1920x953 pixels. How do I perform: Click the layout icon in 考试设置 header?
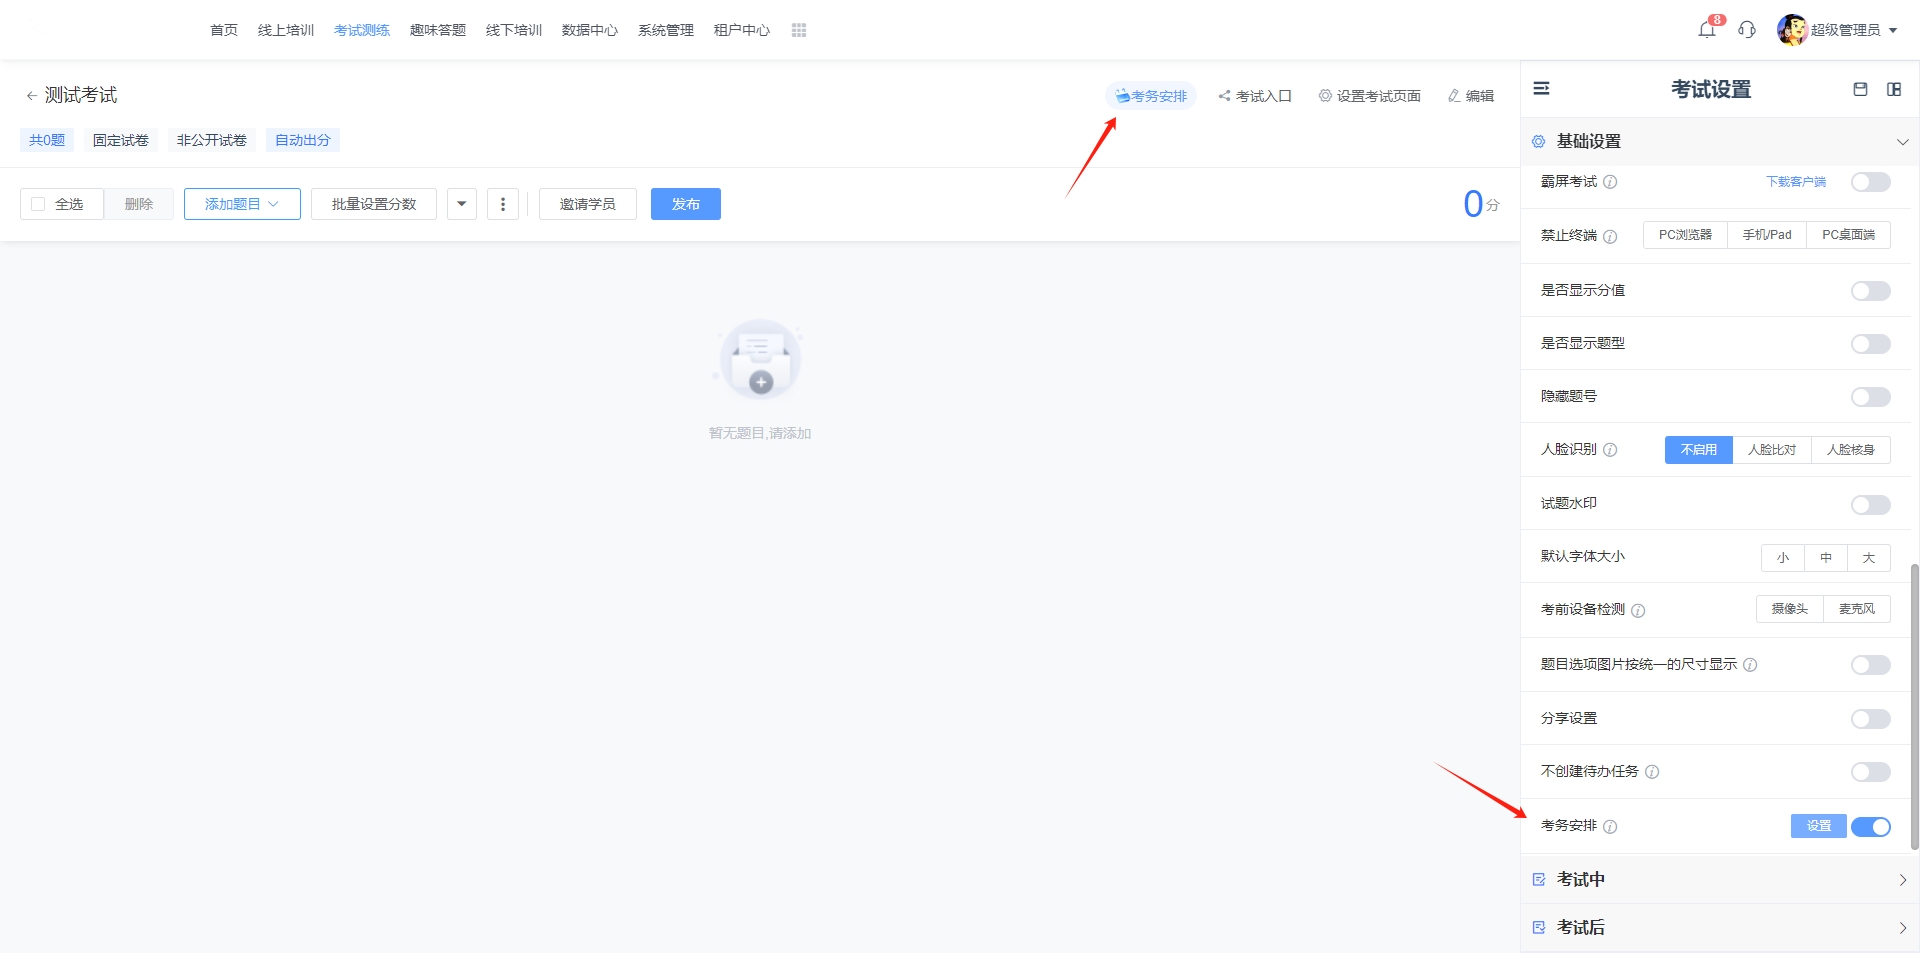click(1894, 89)
